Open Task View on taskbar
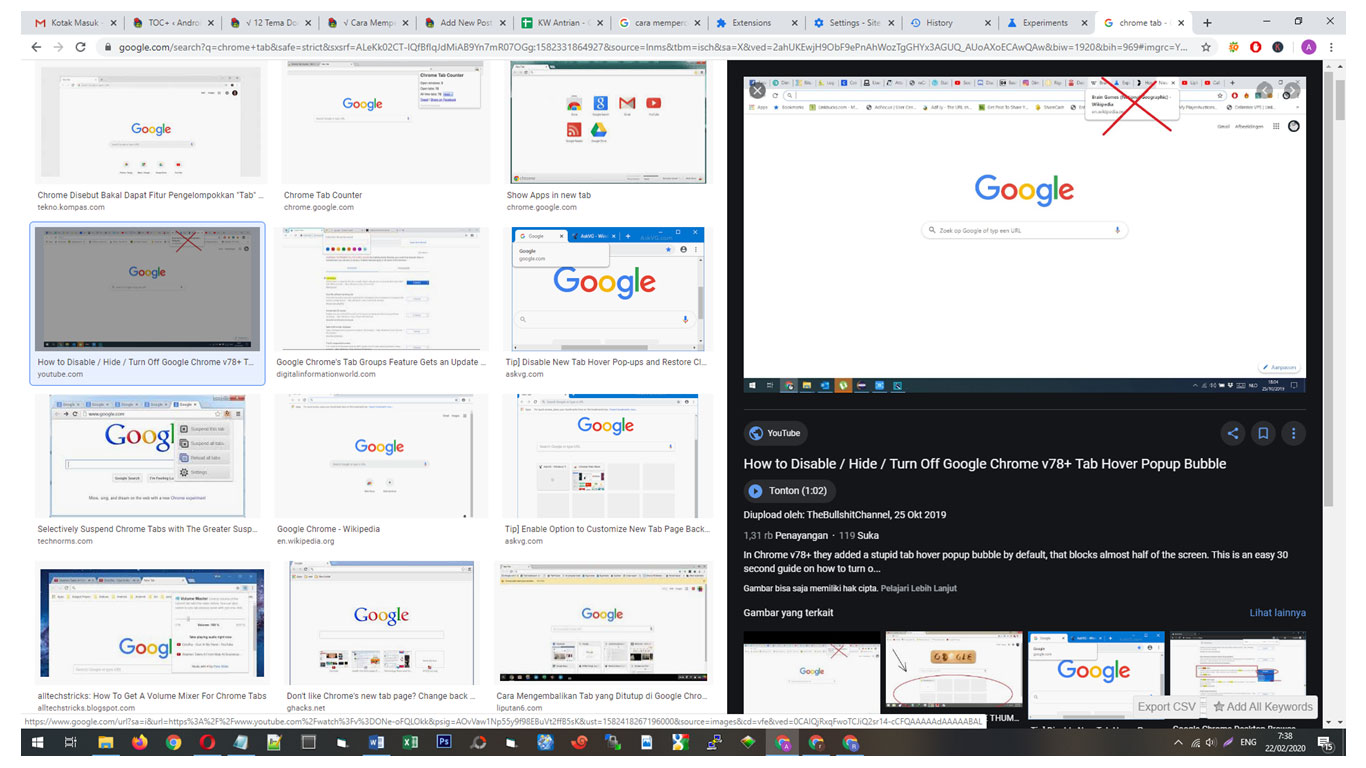The width and height of the screenshot is (1366, 768). [x=70, y=743]
